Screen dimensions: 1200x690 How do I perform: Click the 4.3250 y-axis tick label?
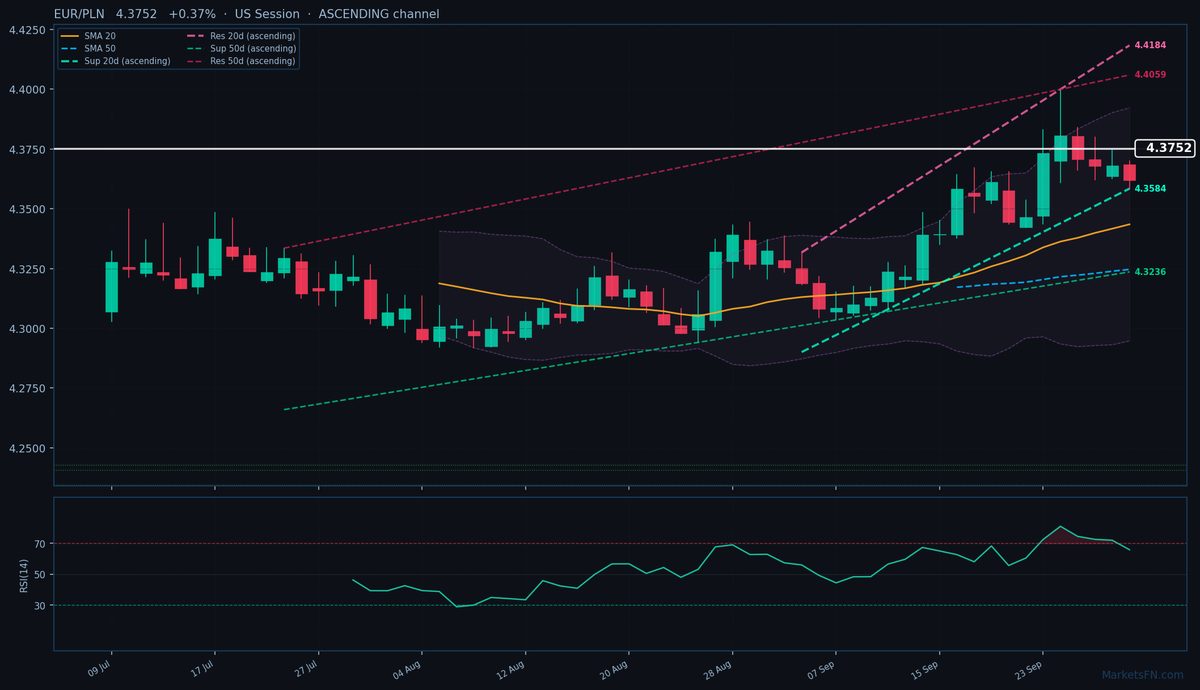(x=26, y=269)
